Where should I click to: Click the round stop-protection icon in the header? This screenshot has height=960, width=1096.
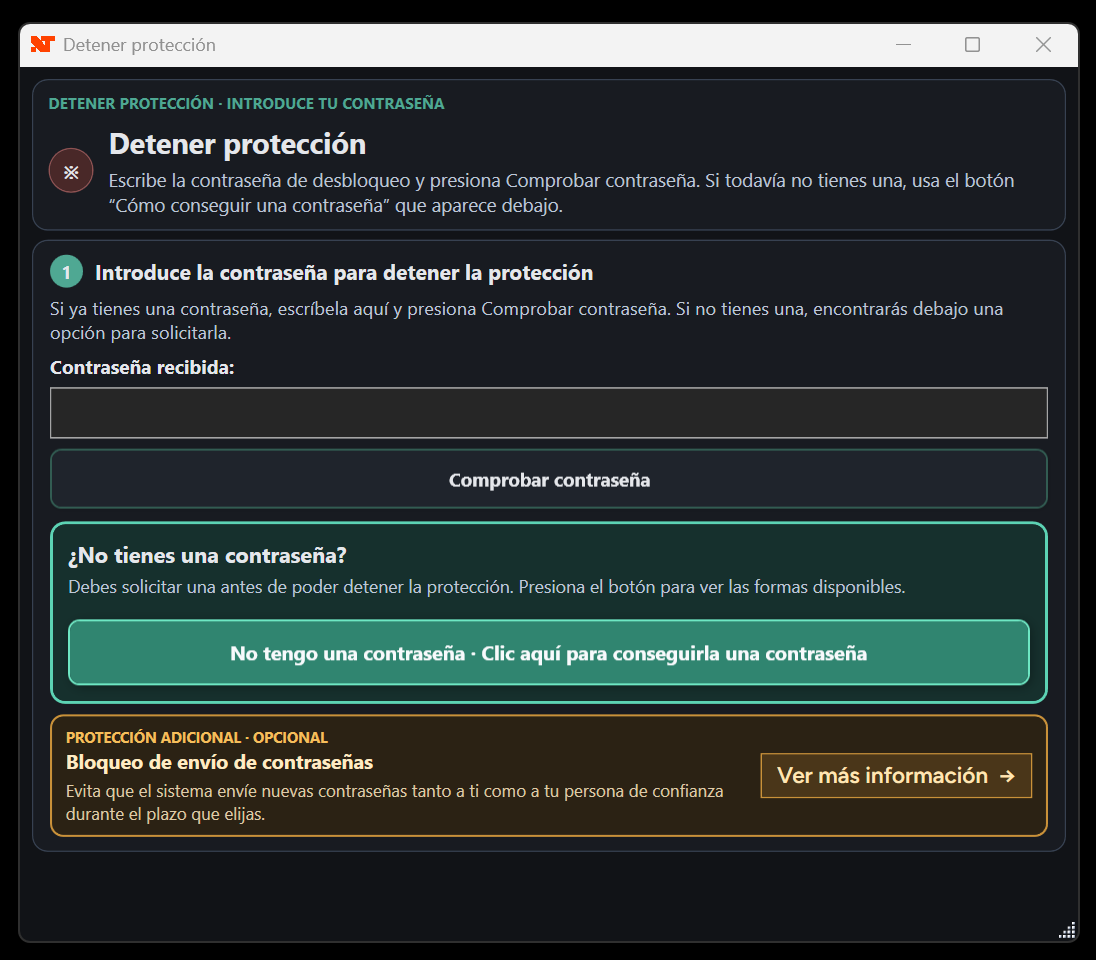click(71, 171)
